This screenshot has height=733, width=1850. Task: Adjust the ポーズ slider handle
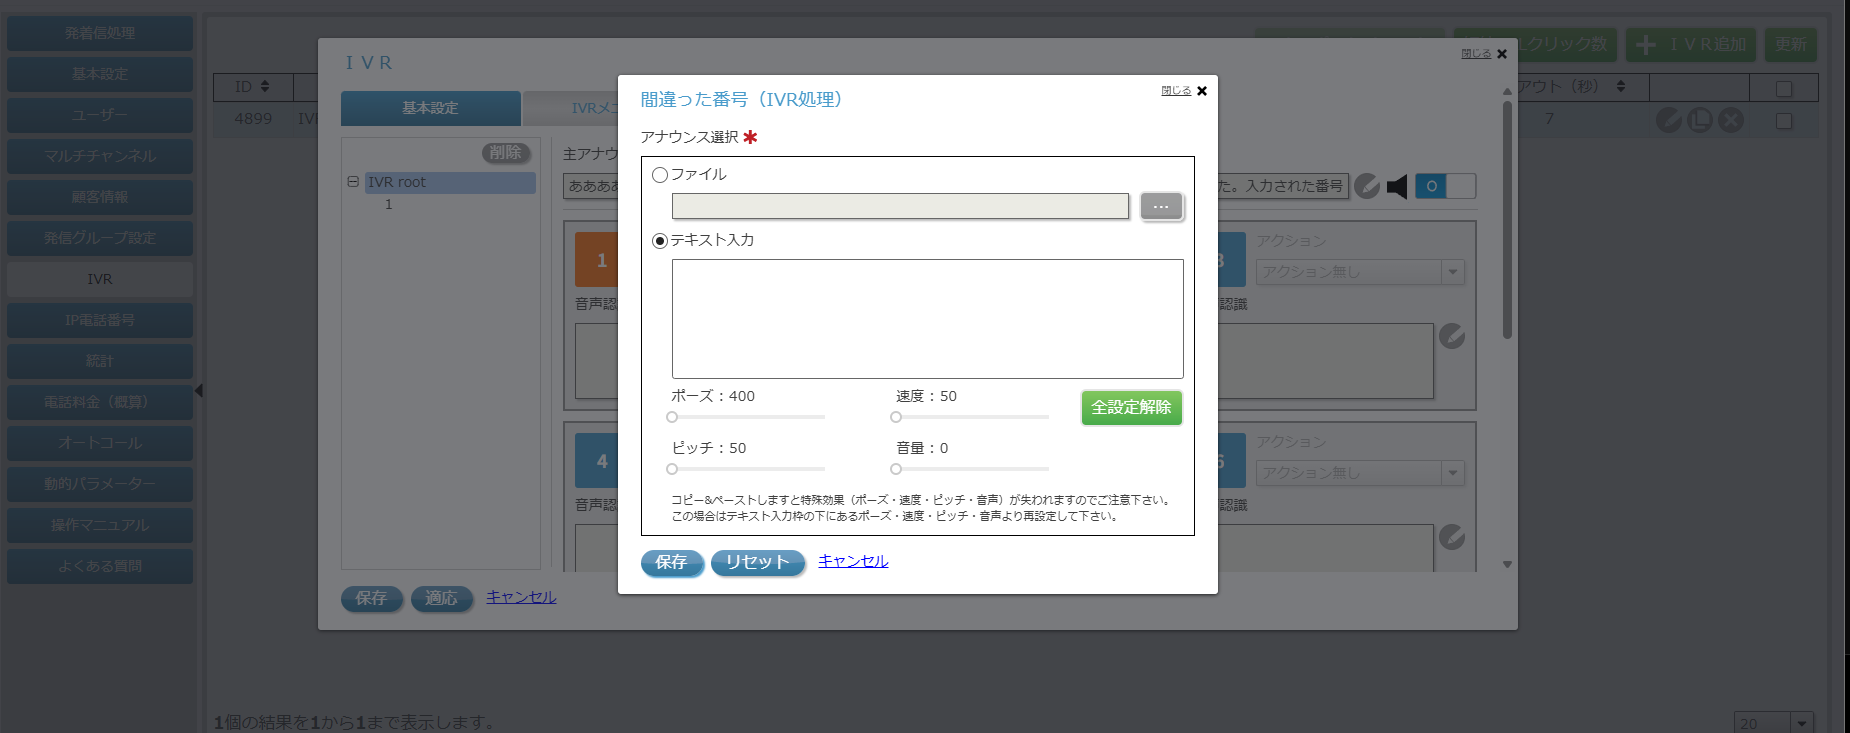click(672, 417)
